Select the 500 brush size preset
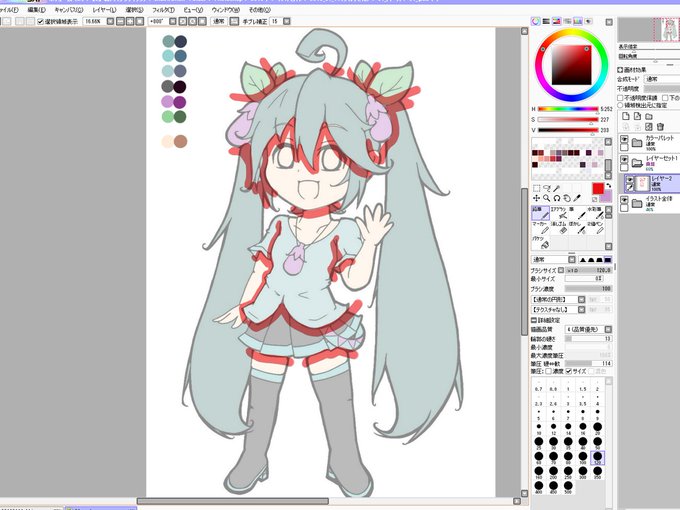The height and width of the screenshot is (510, 680). pos(568,487)
